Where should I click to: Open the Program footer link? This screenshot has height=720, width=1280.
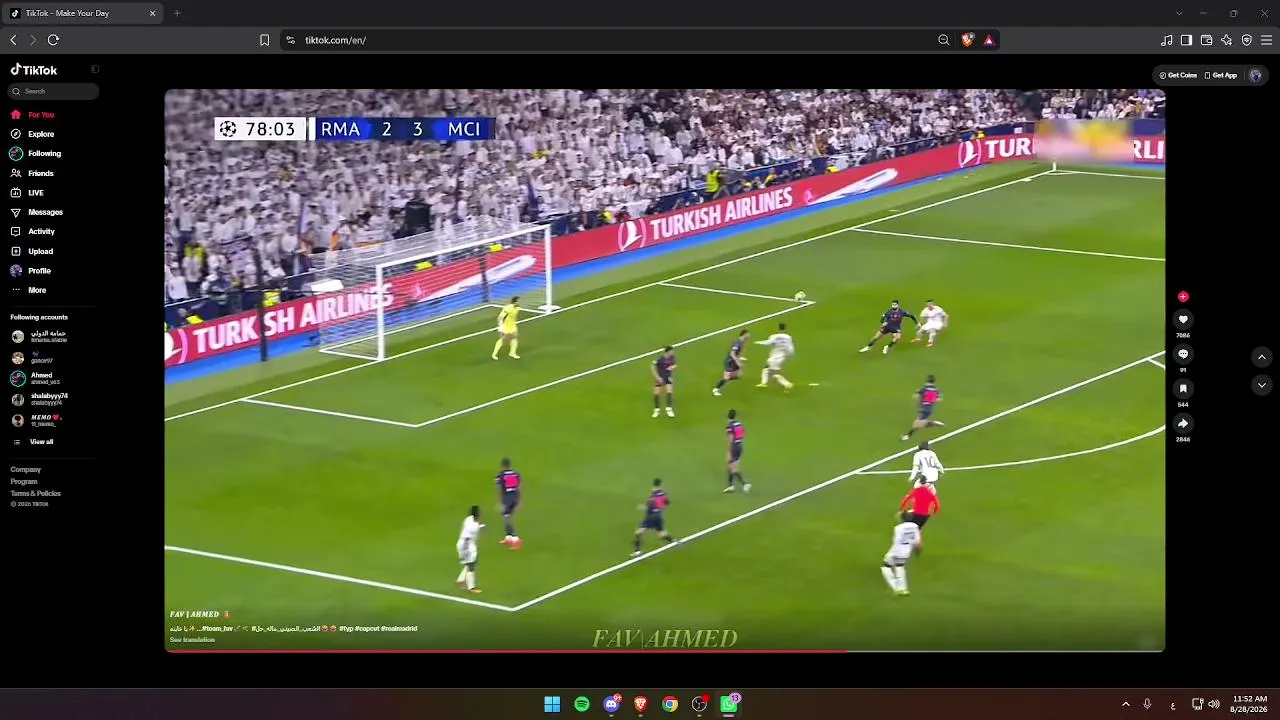(x=24, y=482)
